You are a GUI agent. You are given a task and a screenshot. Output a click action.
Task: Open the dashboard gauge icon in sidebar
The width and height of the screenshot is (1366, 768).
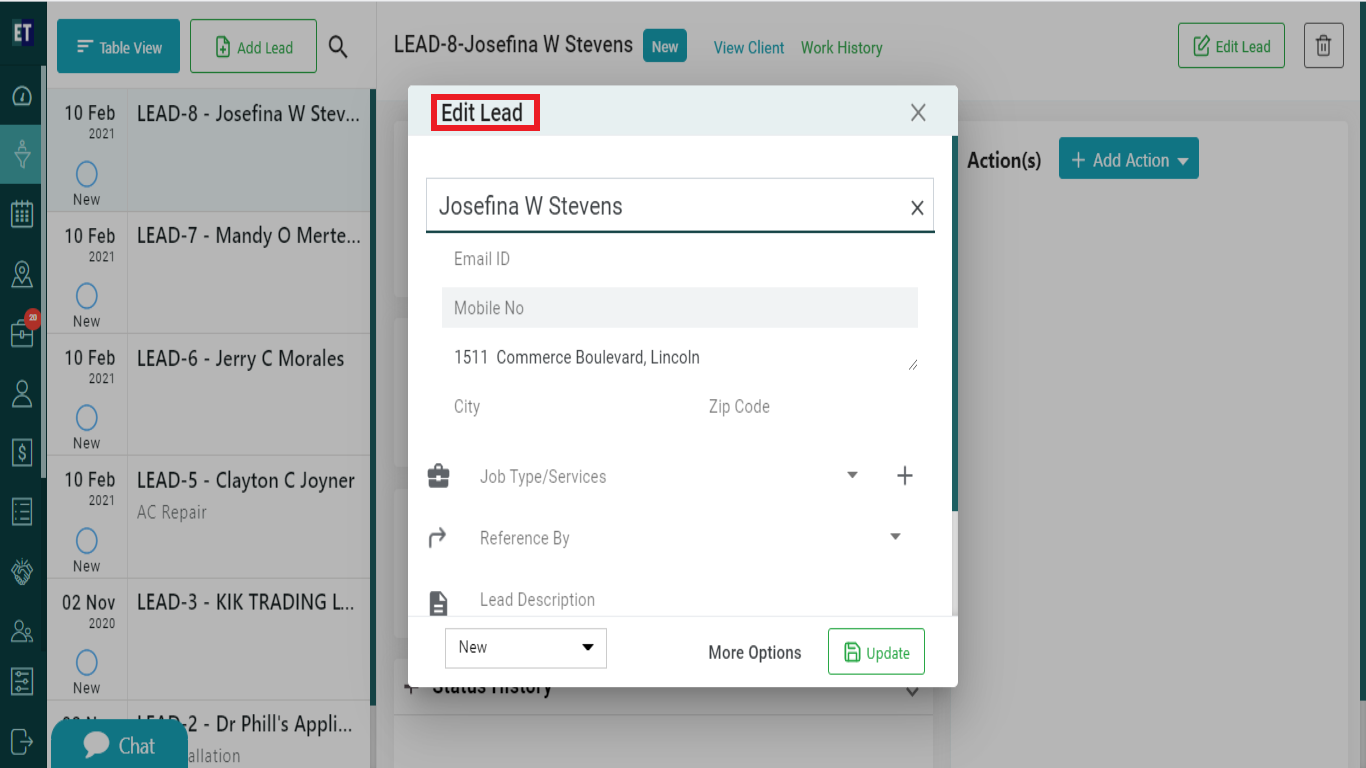pyautogui.click(x=22, y=96)
